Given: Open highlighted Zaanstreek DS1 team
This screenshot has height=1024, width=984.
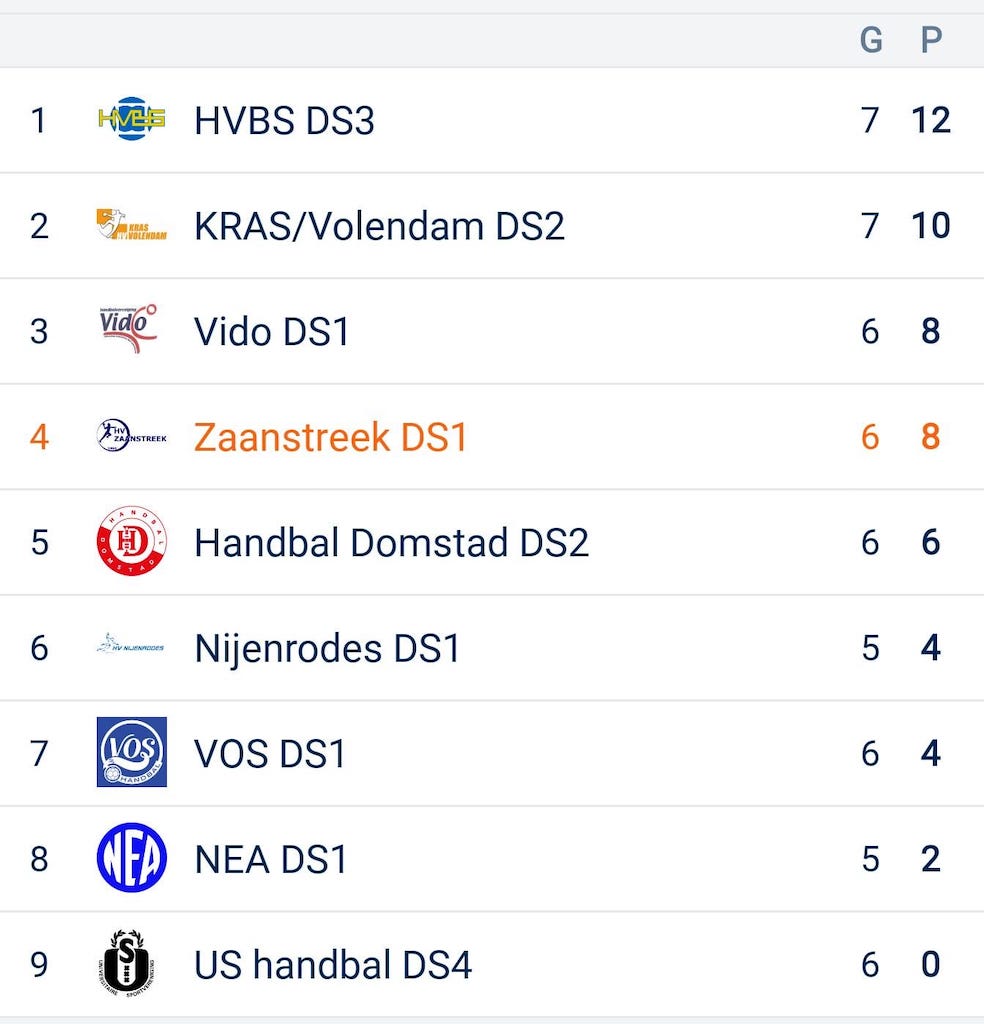Looking at the screenshot, I should [x=330, y=437].
